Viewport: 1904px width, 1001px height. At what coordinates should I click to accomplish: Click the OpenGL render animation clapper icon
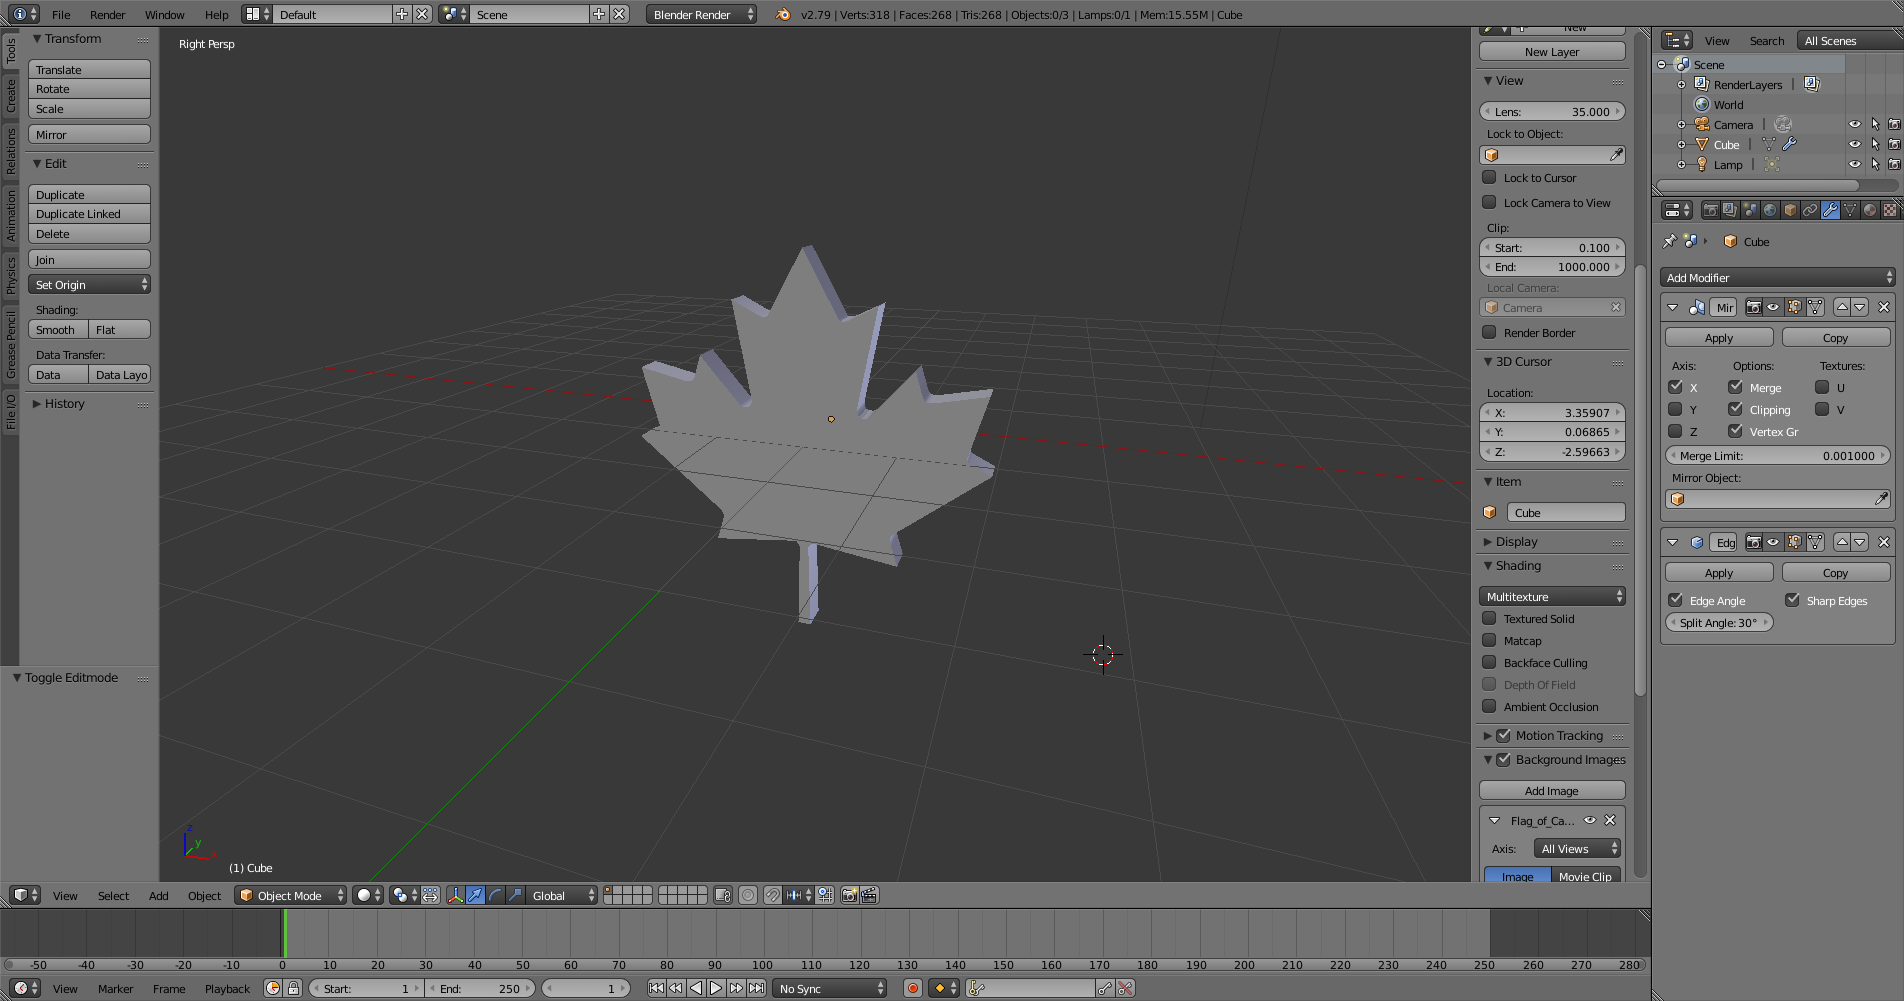pos(869,895)
